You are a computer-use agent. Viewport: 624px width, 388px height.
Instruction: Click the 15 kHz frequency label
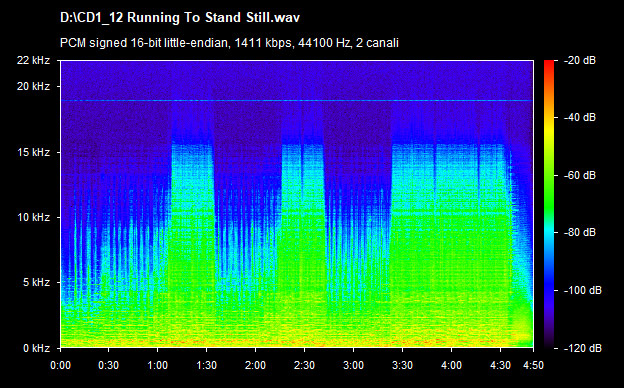[x=33, y=152]
